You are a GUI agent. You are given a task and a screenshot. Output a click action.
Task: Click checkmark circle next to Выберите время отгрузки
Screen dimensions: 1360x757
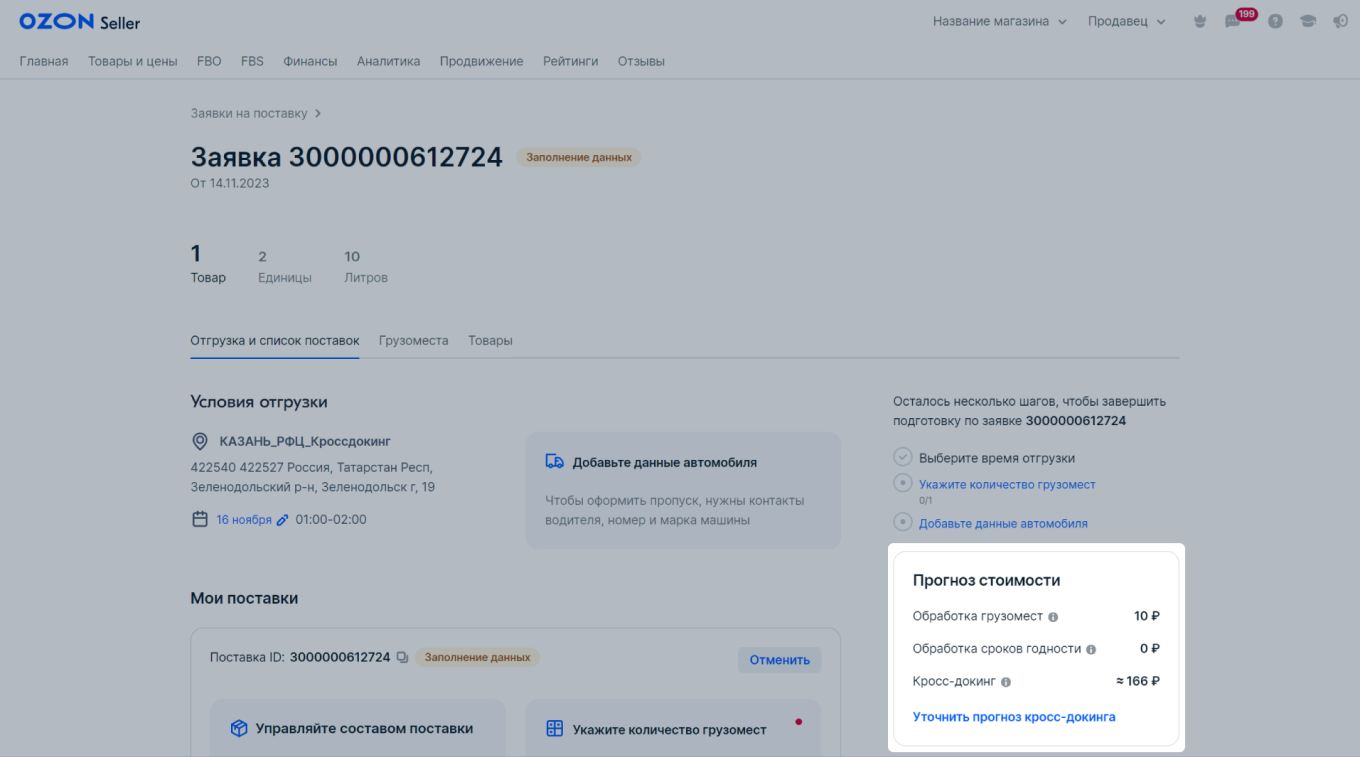(x=903, y=457)
